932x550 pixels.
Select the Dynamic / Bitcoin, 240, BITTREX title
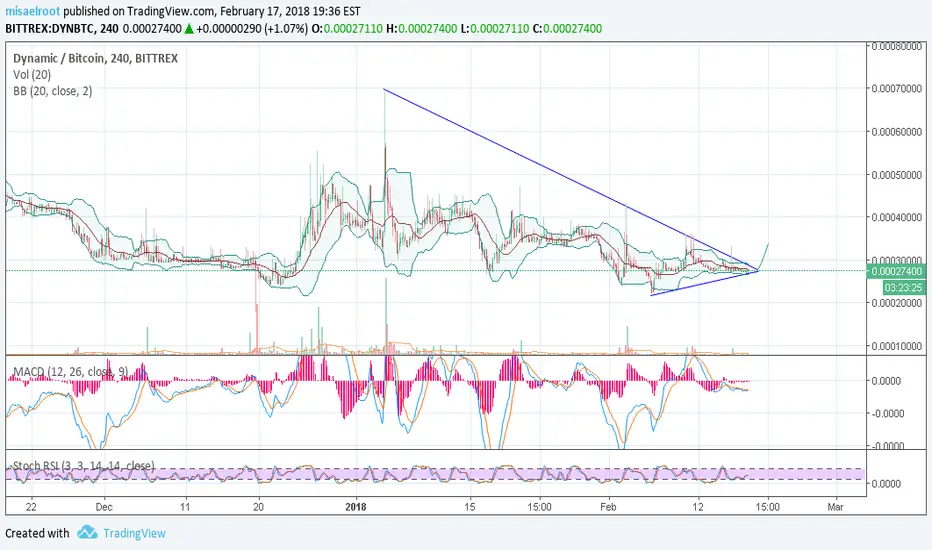click(x=95, y=58)
